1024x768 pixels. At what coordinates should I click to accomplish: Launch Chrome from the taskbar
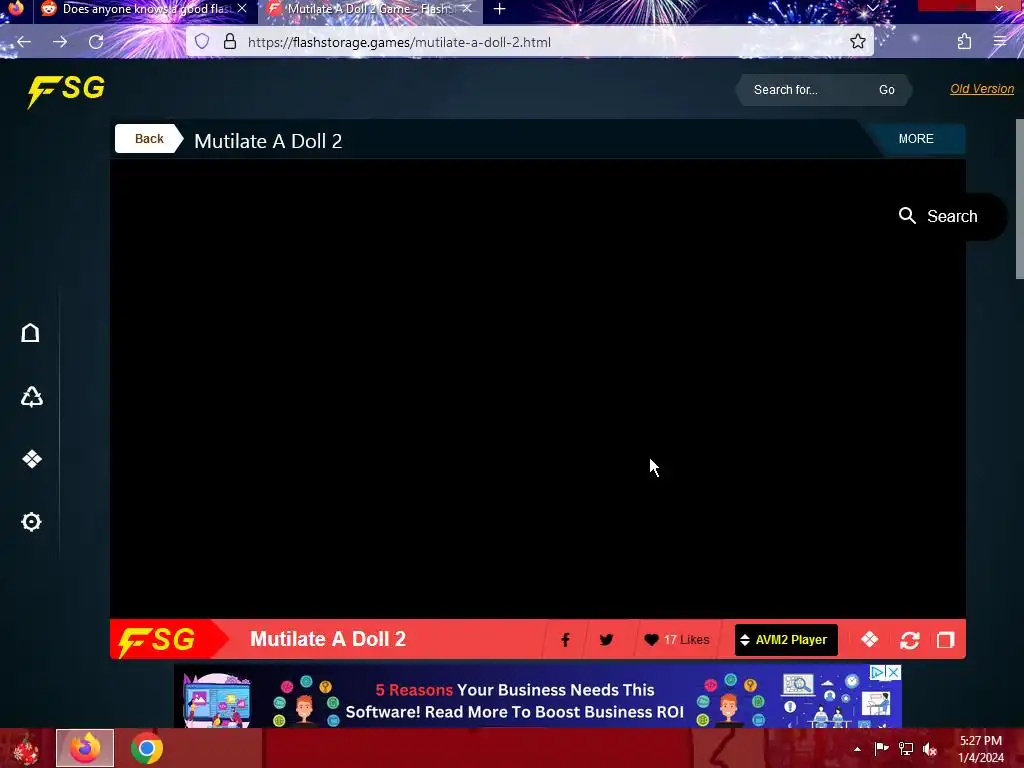(x=146, y=748)
